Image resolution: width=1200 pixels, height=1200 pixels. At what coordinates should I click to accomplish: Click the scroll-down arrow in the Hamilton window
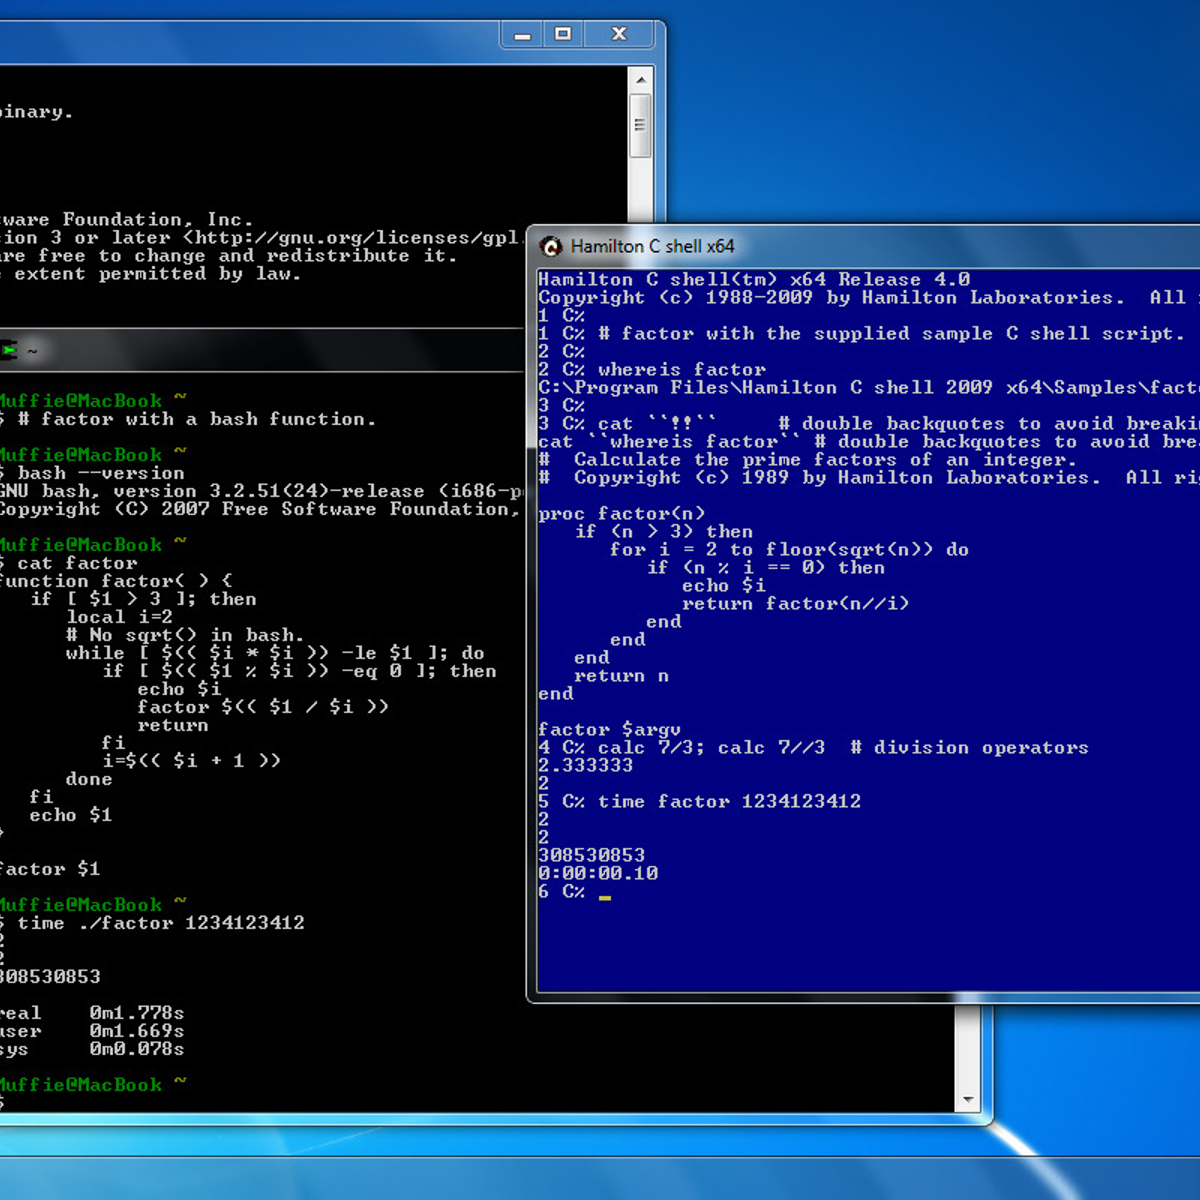pyautogui.click(x=967, y=1098)
